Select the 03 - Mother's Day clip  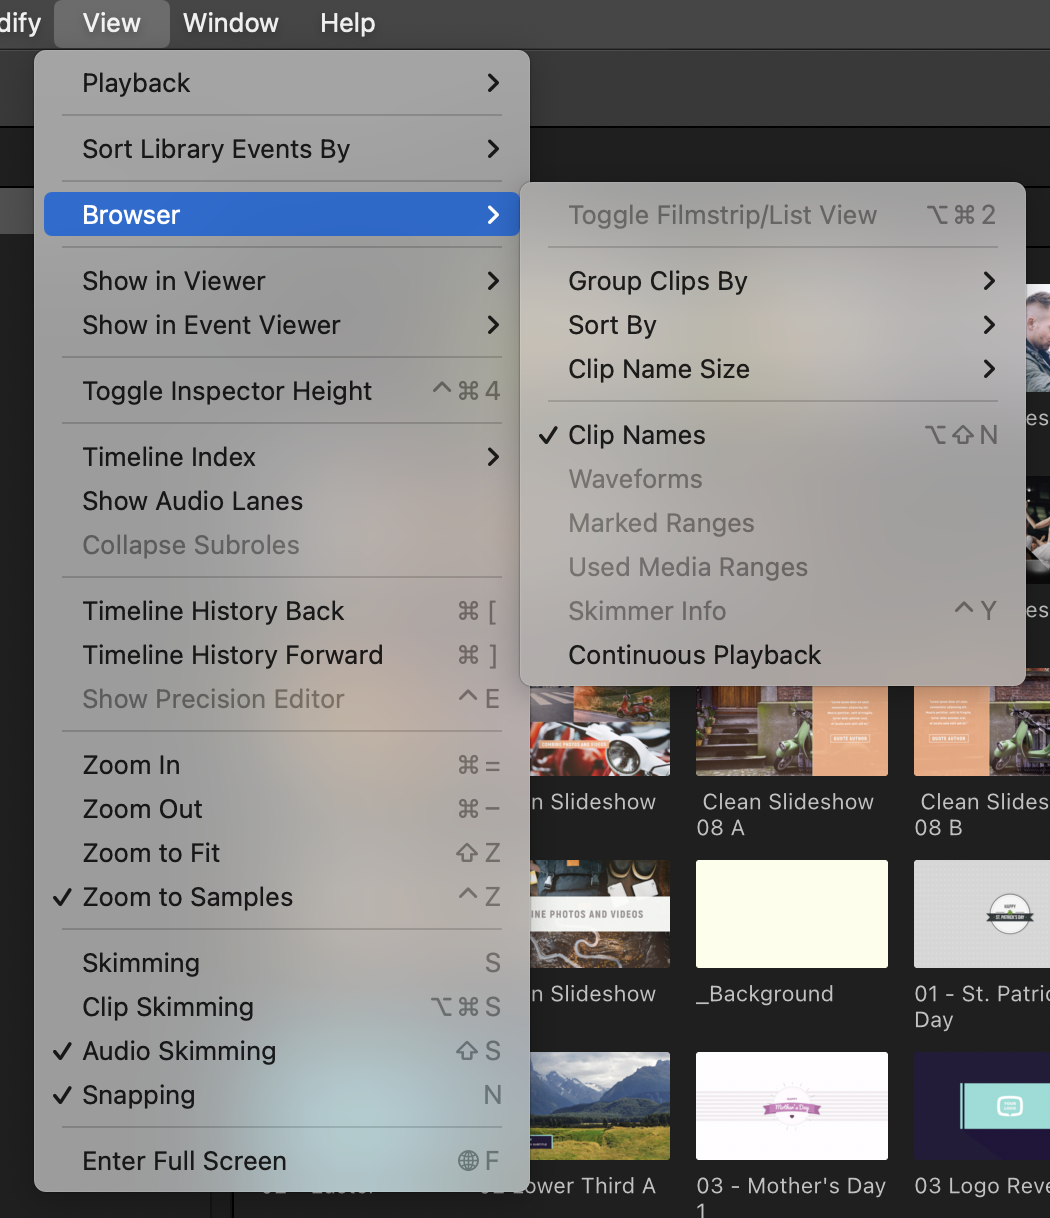(791, 1106)
